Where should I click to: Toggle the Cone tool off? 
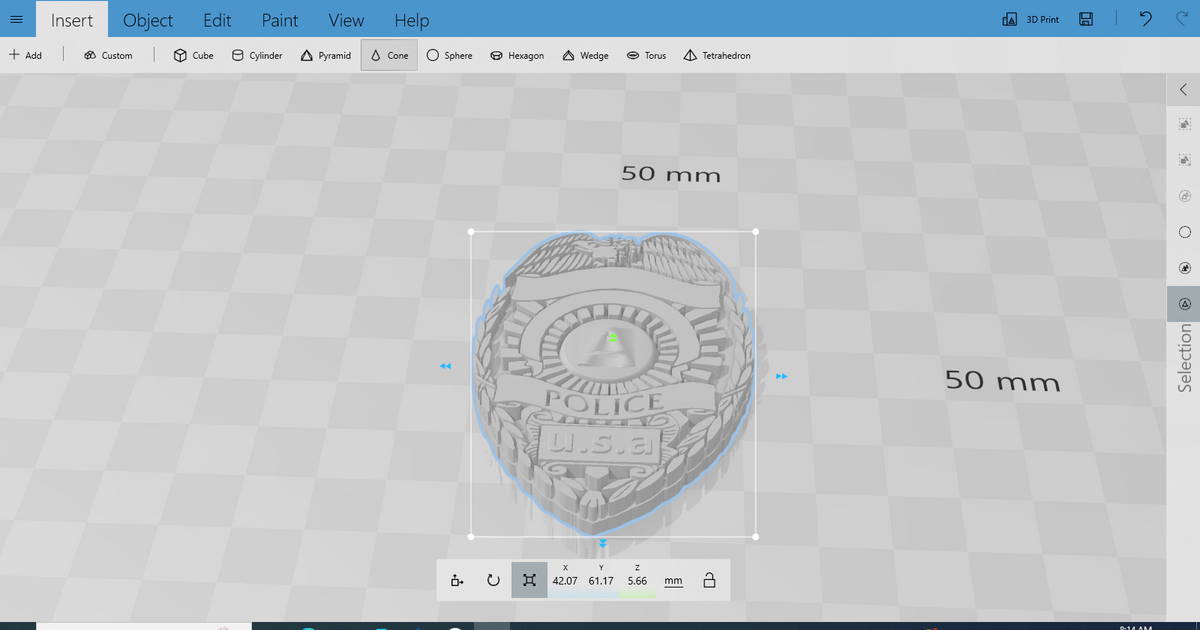(389, 55)
